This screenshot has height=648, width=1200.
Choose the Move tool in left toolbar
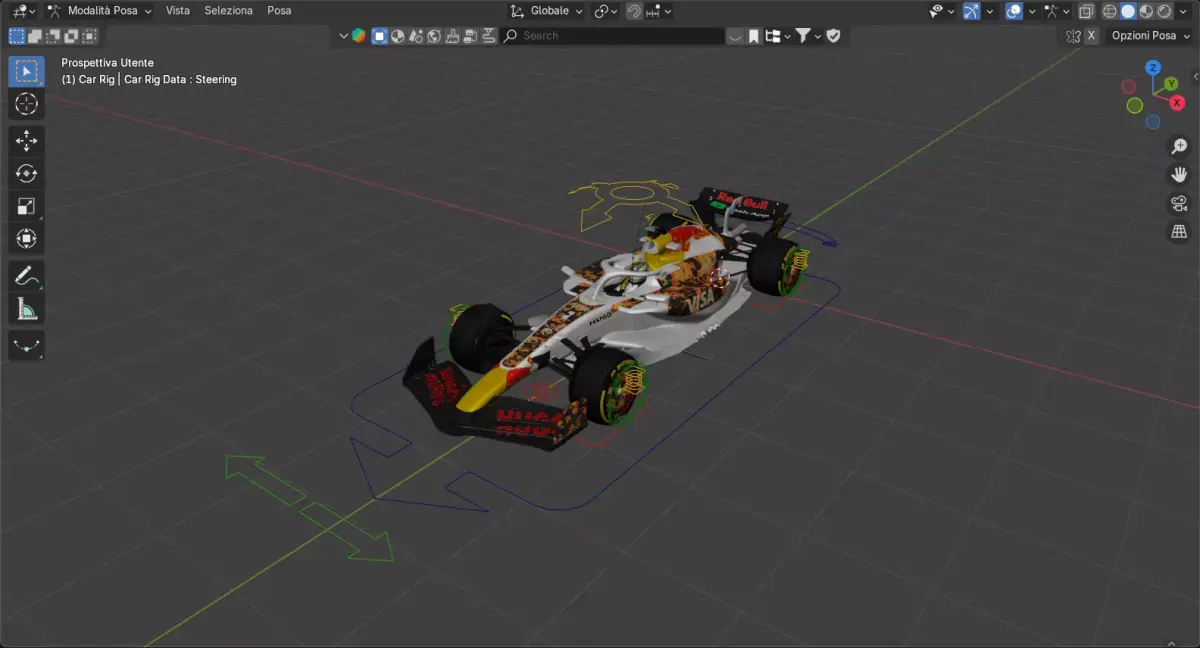tap(27, 141)
